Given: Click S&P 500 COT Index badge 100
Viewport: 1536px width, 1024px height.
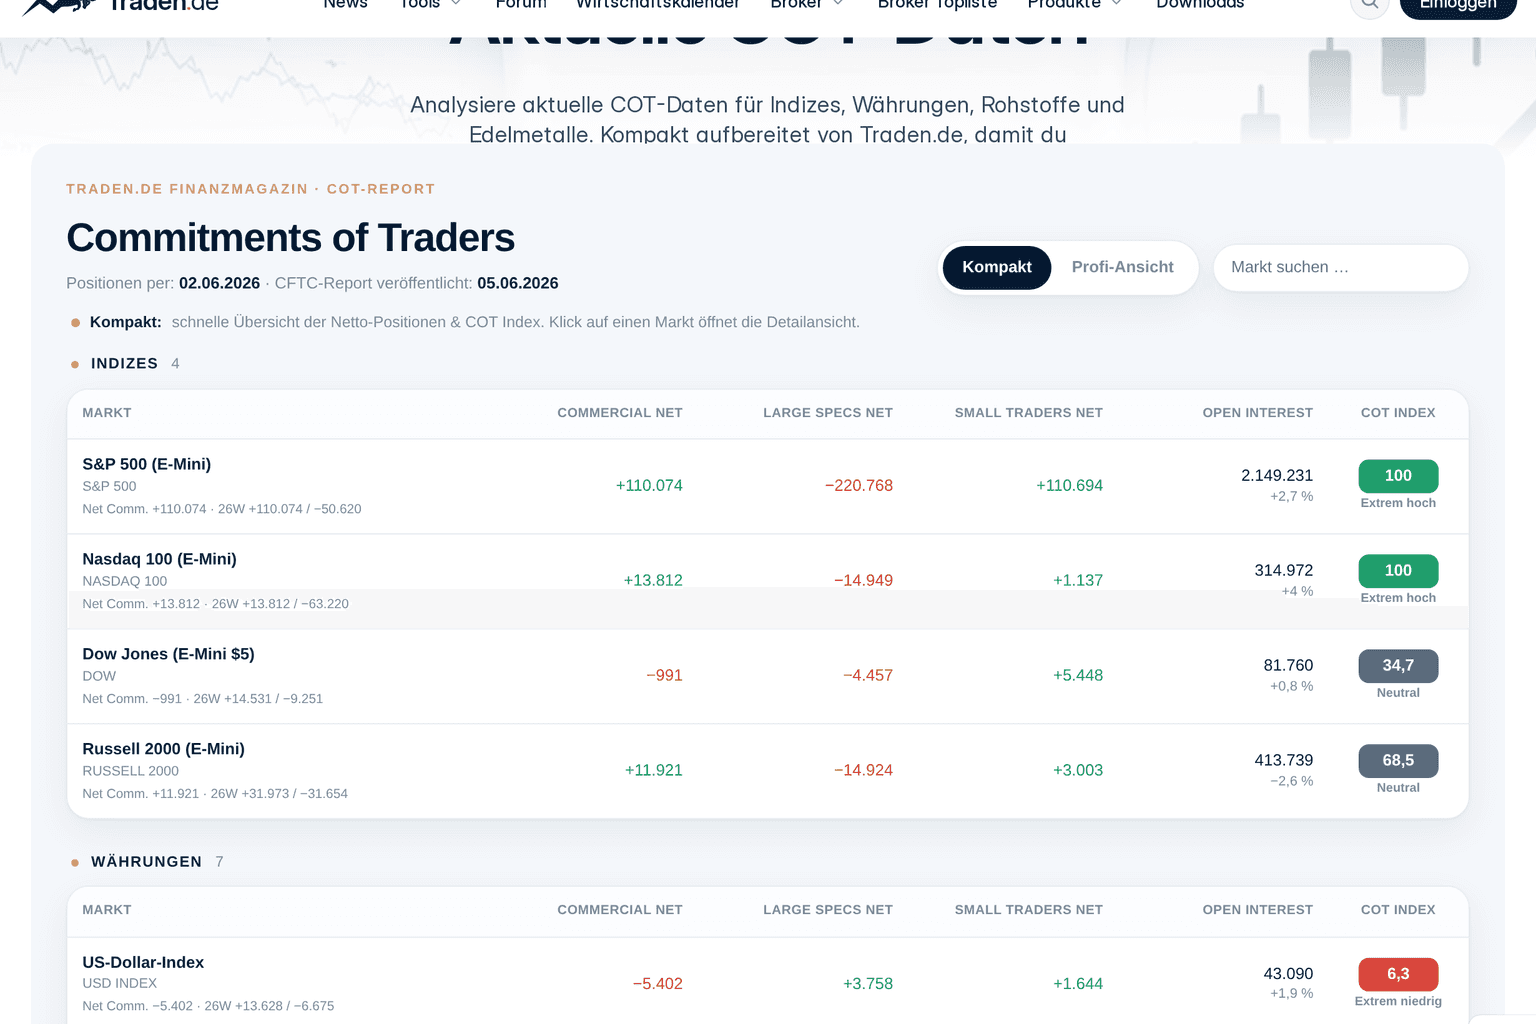Looking at the screenshot, I should pyautogui.click(x=1398, y=476).
